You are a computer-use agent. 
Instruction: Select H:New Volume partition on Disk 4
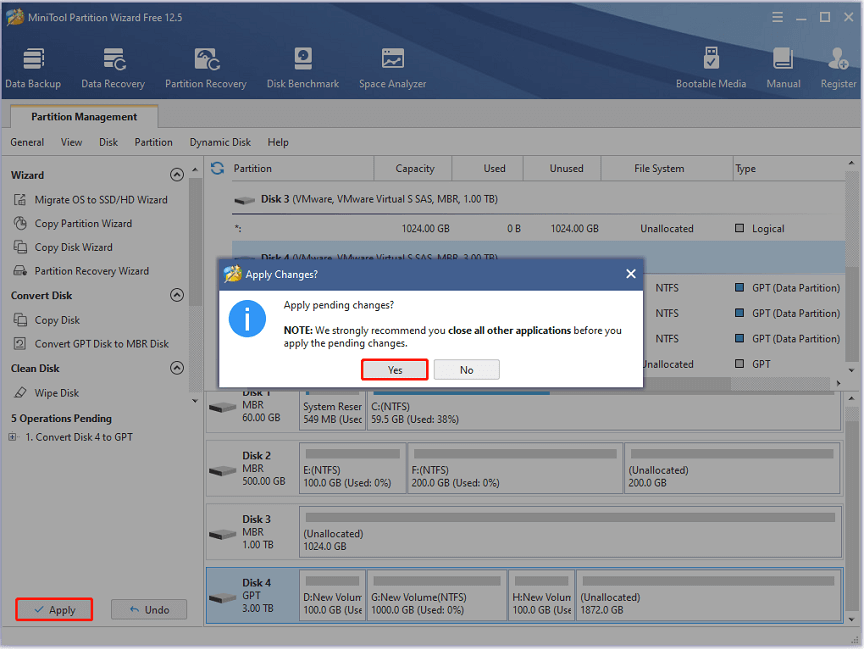coord(541,595)
